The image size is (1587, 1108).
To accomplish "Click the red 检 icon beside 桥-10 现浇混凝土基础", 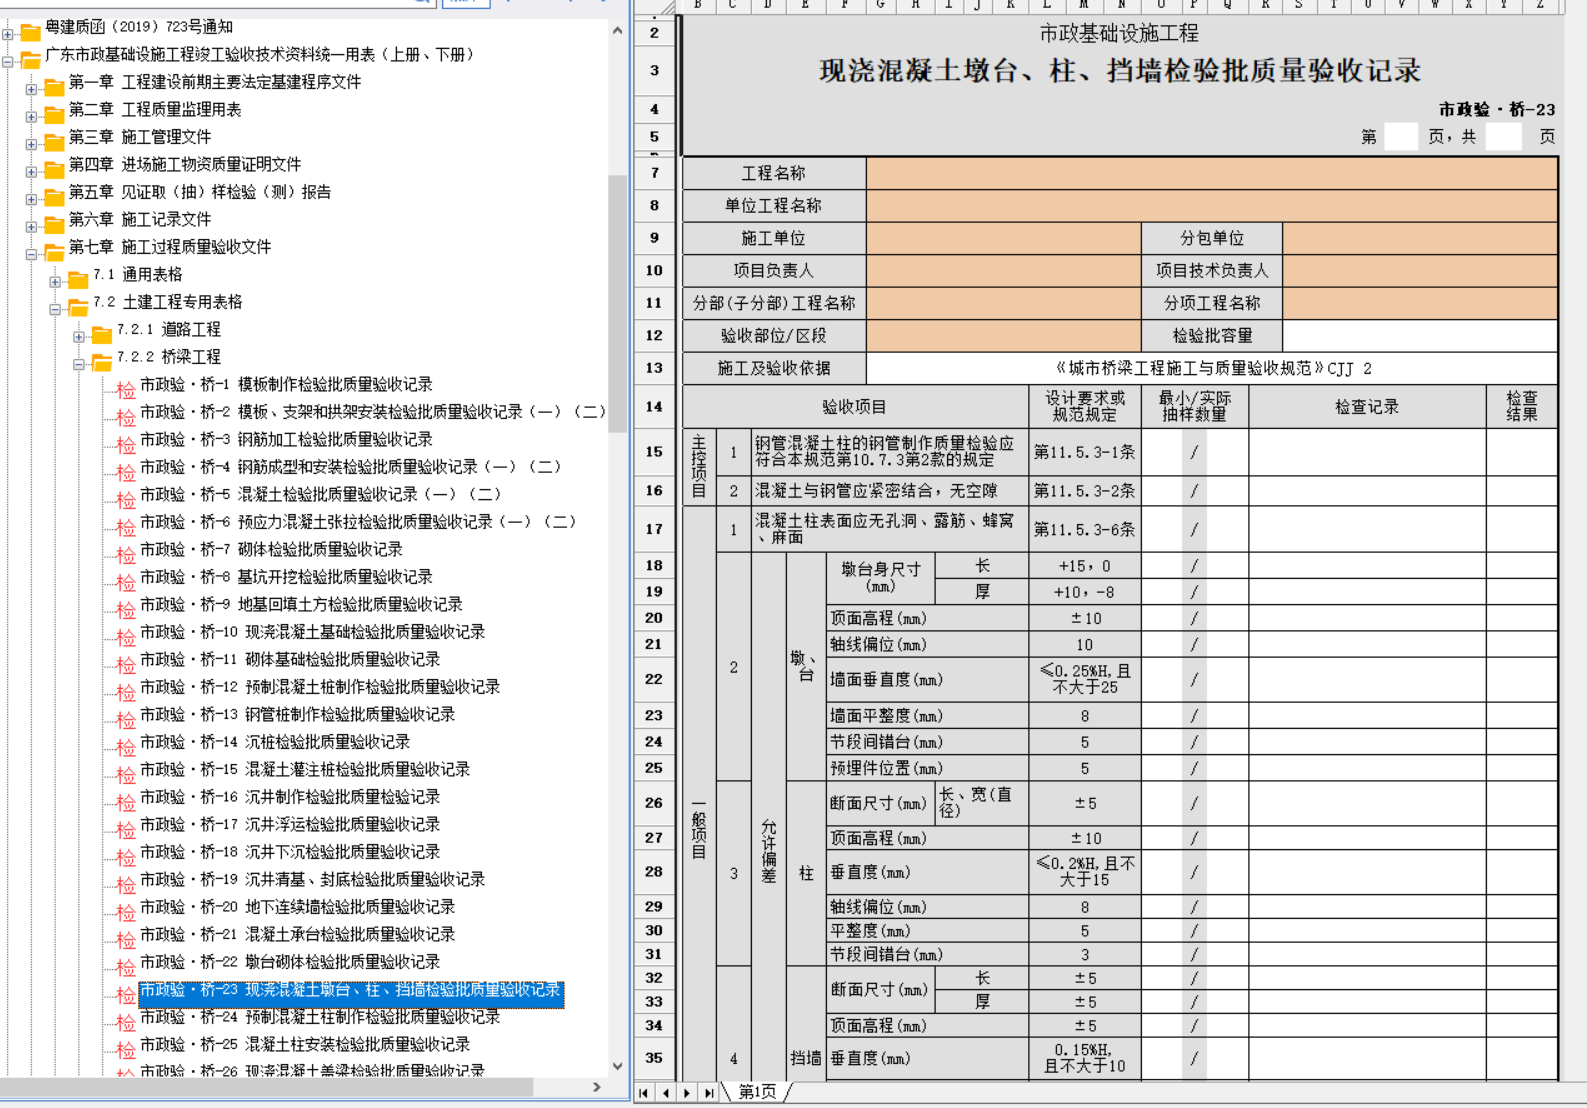I will click(125, 636).
